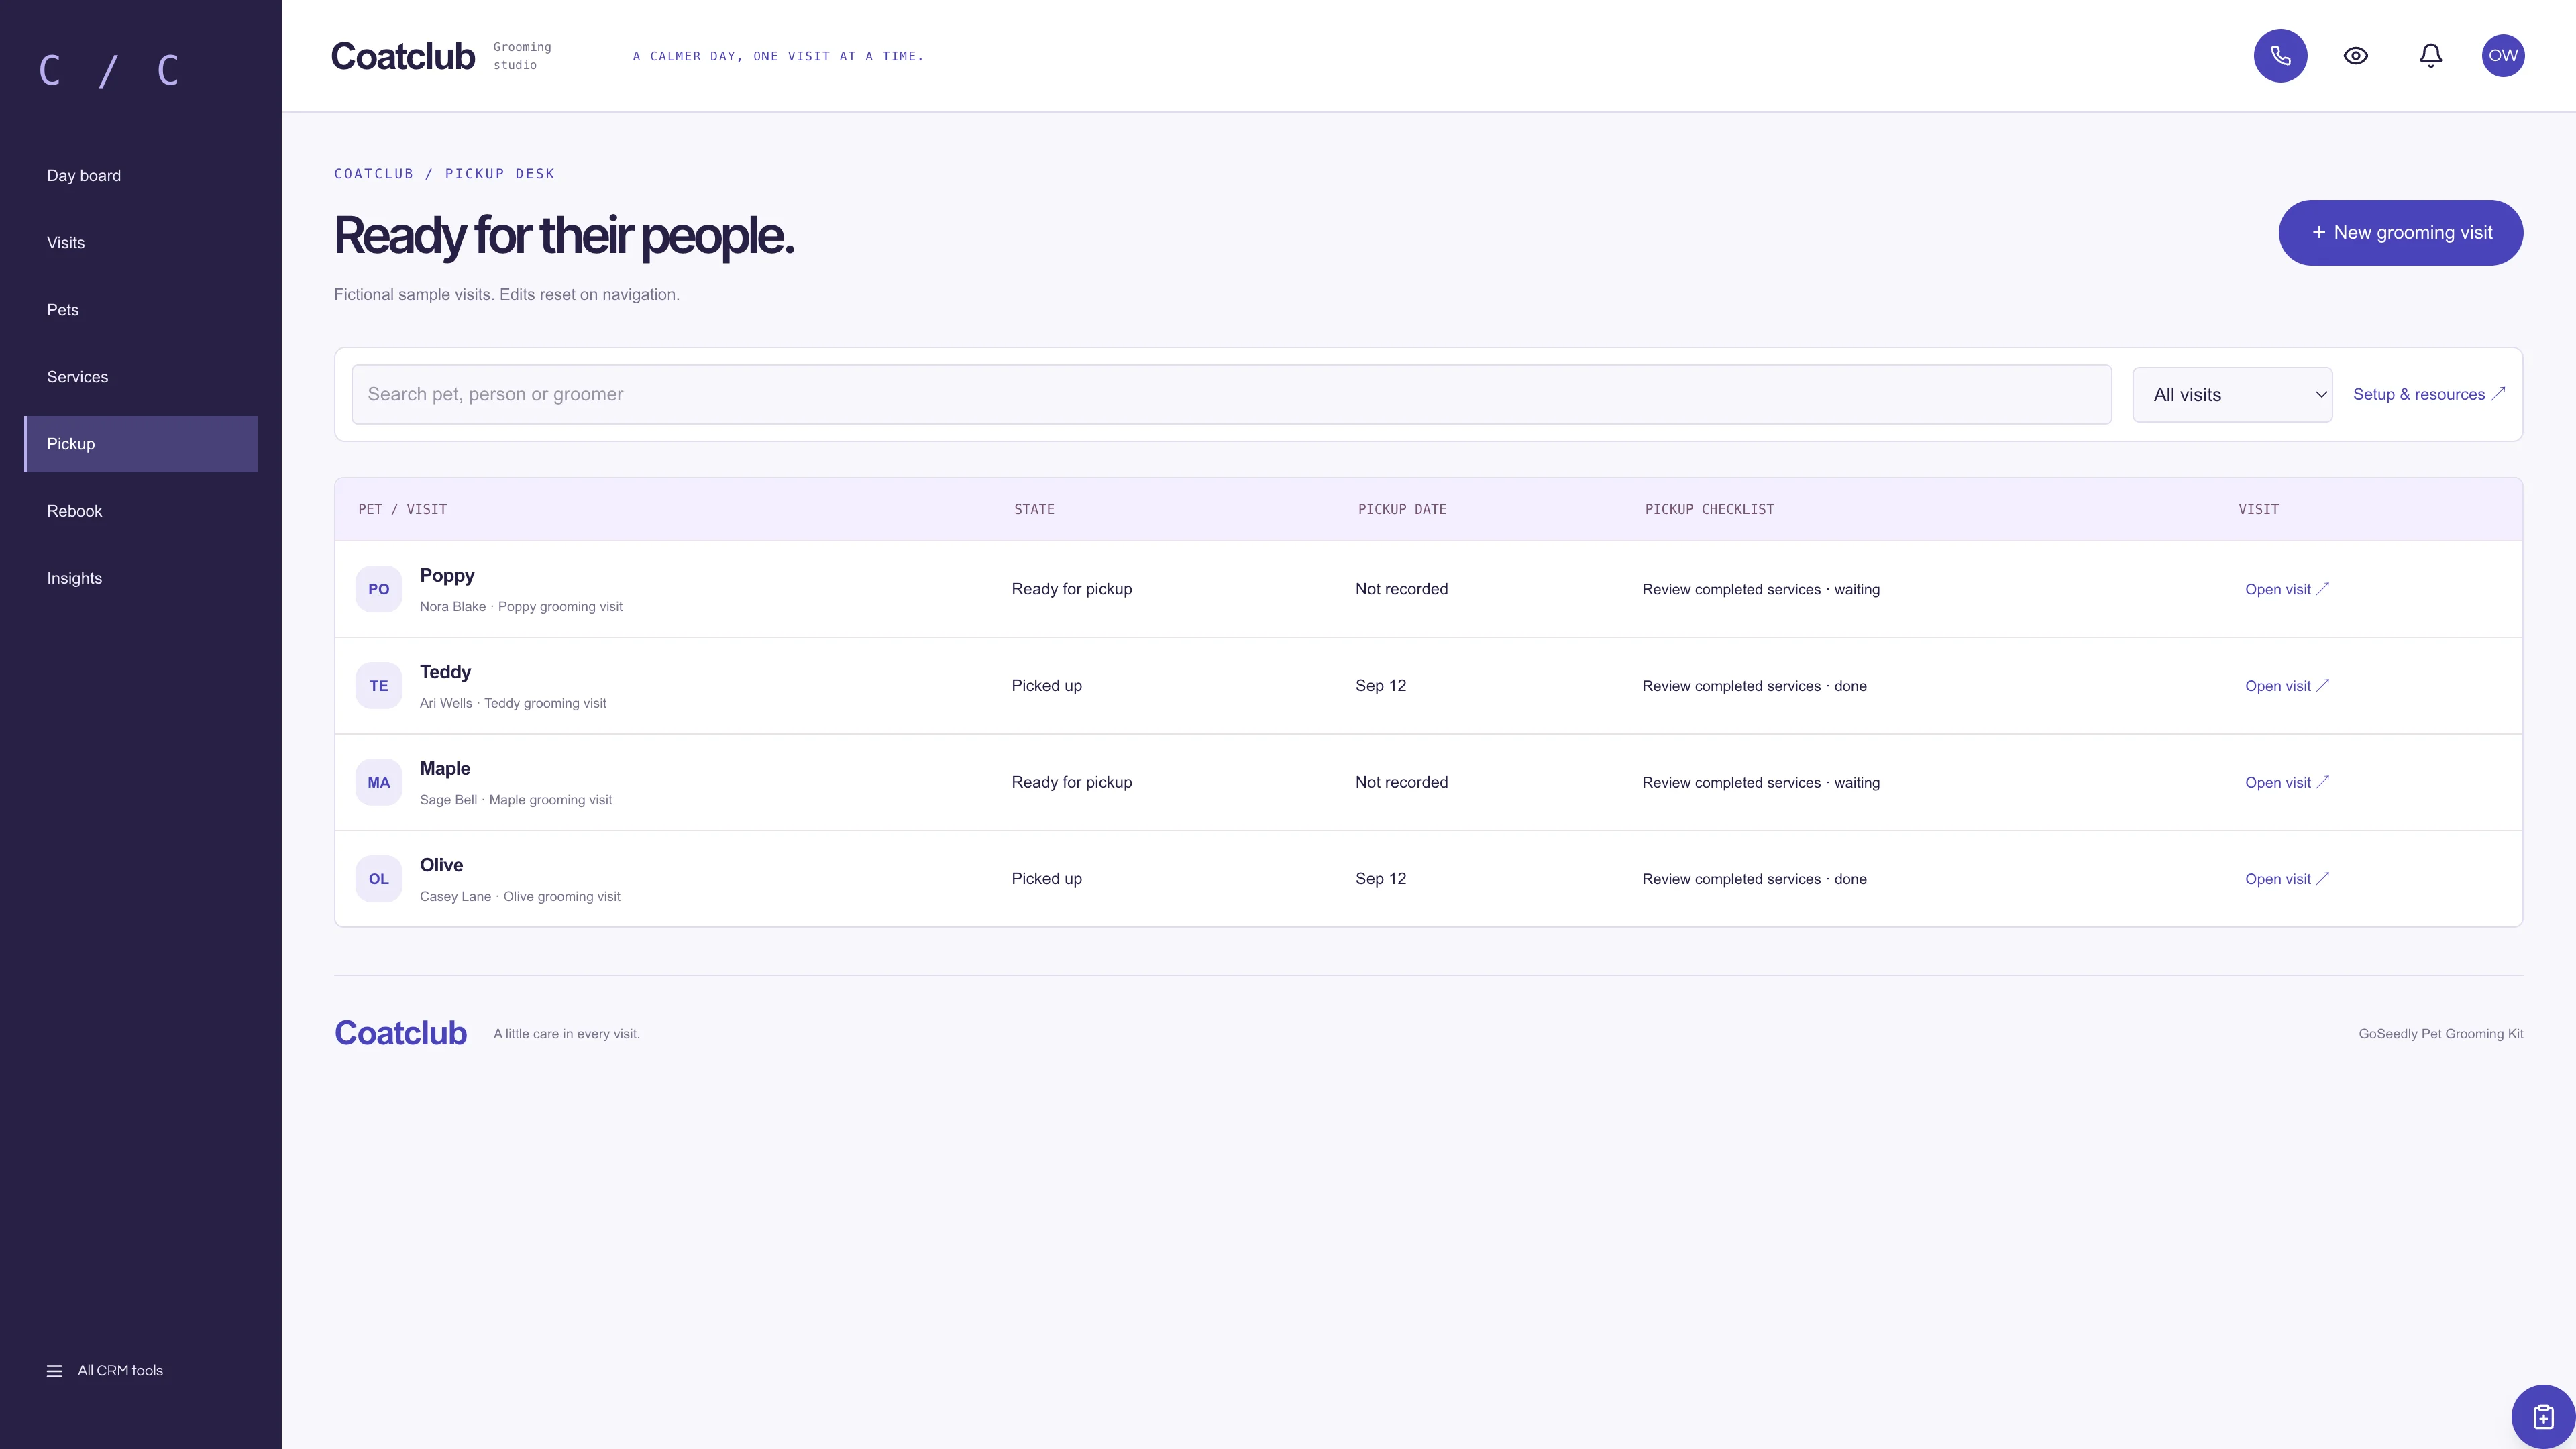
Task: Start a New grooming visit
Action: click(2400, 233)
